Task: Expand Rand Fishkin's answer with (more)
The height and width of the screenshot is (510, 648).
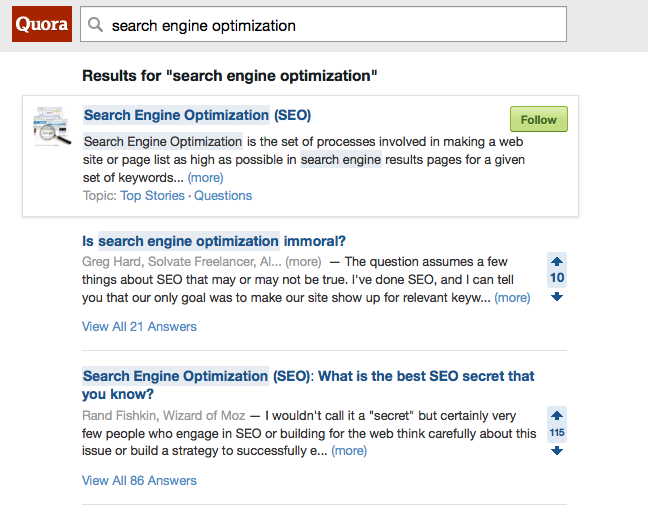Action: (349, 451)
